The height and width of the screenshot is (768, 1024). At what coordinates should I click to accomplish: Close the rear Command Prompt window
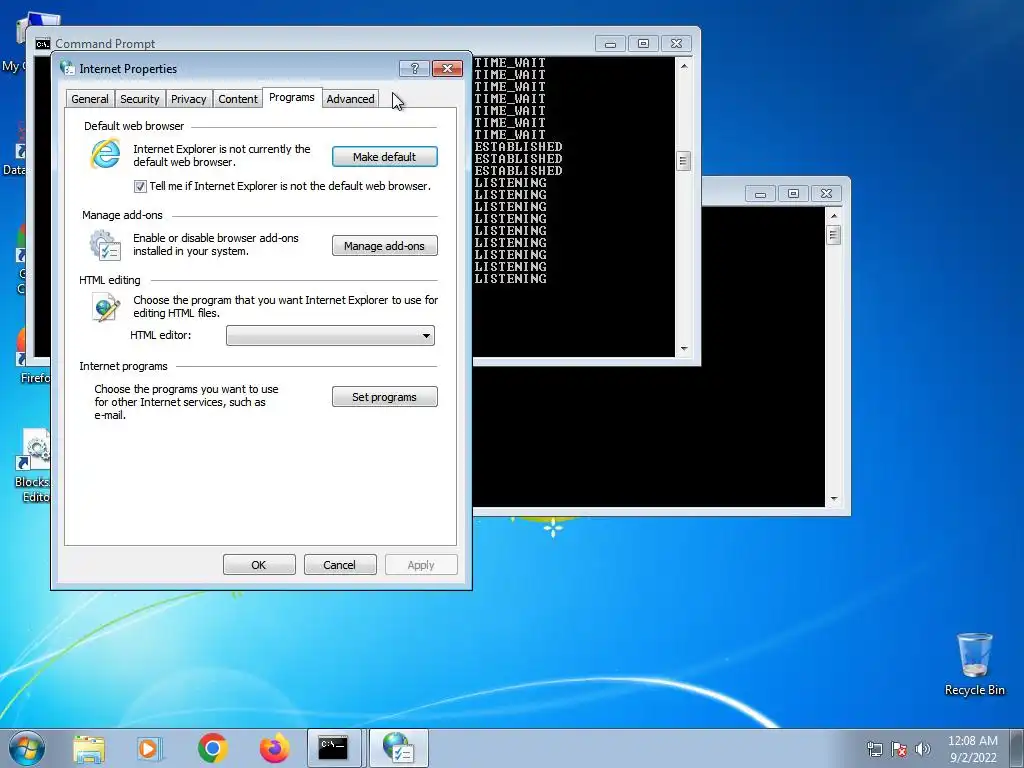click(x=826, y=194)
